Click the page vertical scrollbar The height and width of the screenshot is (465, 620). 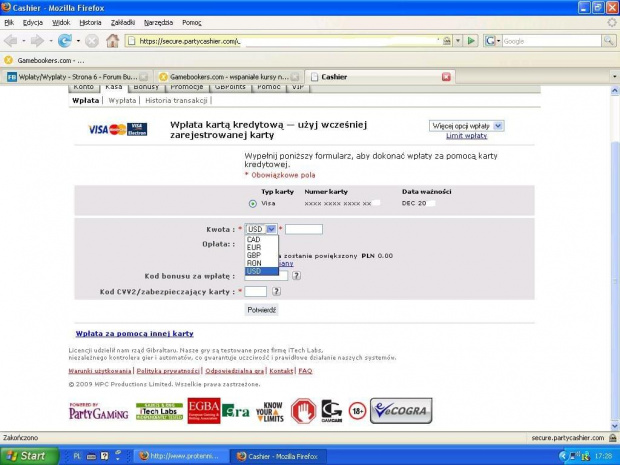coord(615,259)
